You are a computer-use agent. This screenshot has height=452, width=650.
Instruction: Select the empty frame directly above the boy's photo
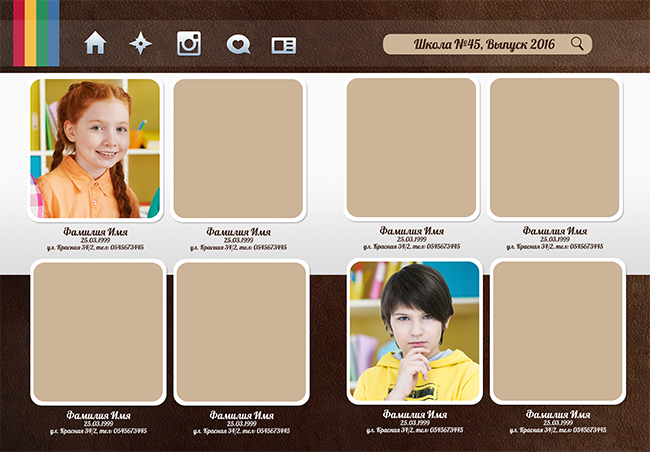411,147
